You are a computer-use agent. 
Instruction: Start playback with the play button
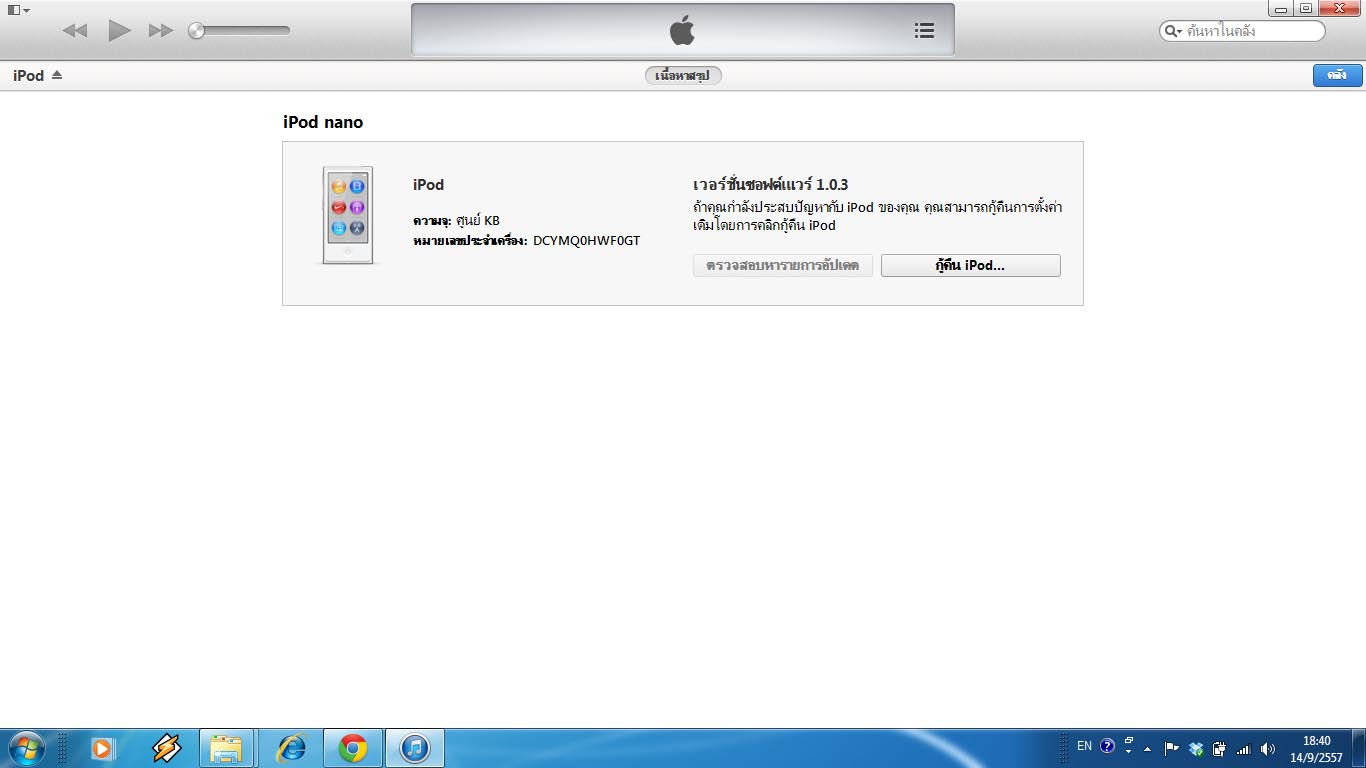120,30
